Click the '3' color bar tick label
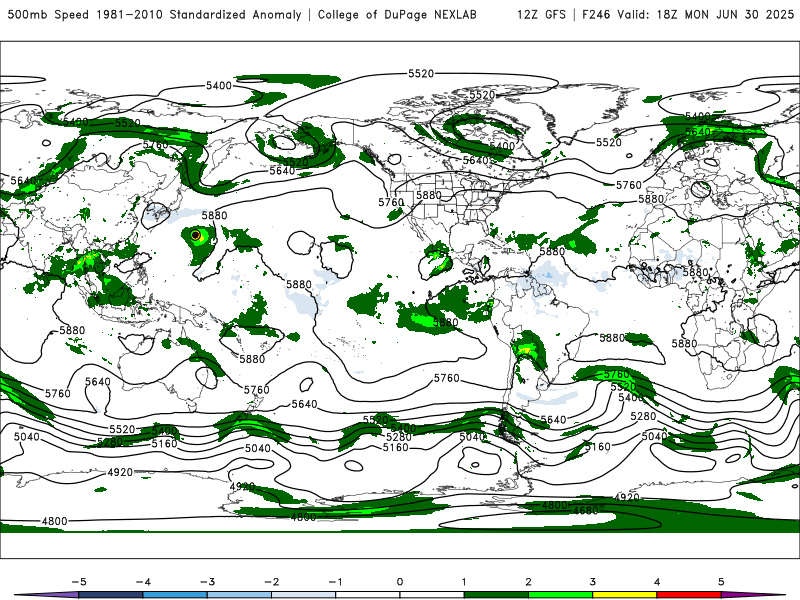800x600 pixels. 593,582
